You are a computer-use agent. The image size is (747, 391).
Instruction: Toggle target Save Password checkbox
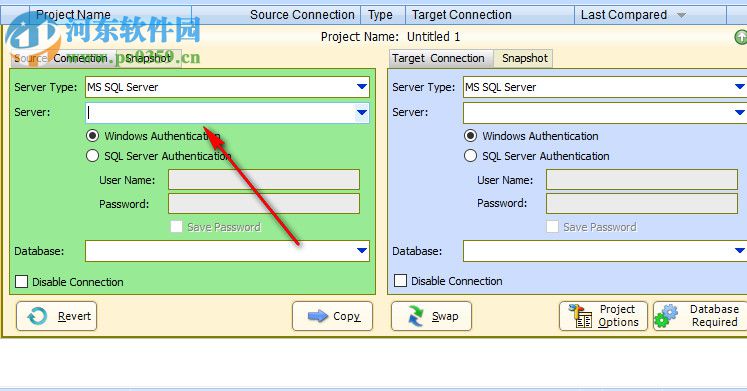click(552, 227)
